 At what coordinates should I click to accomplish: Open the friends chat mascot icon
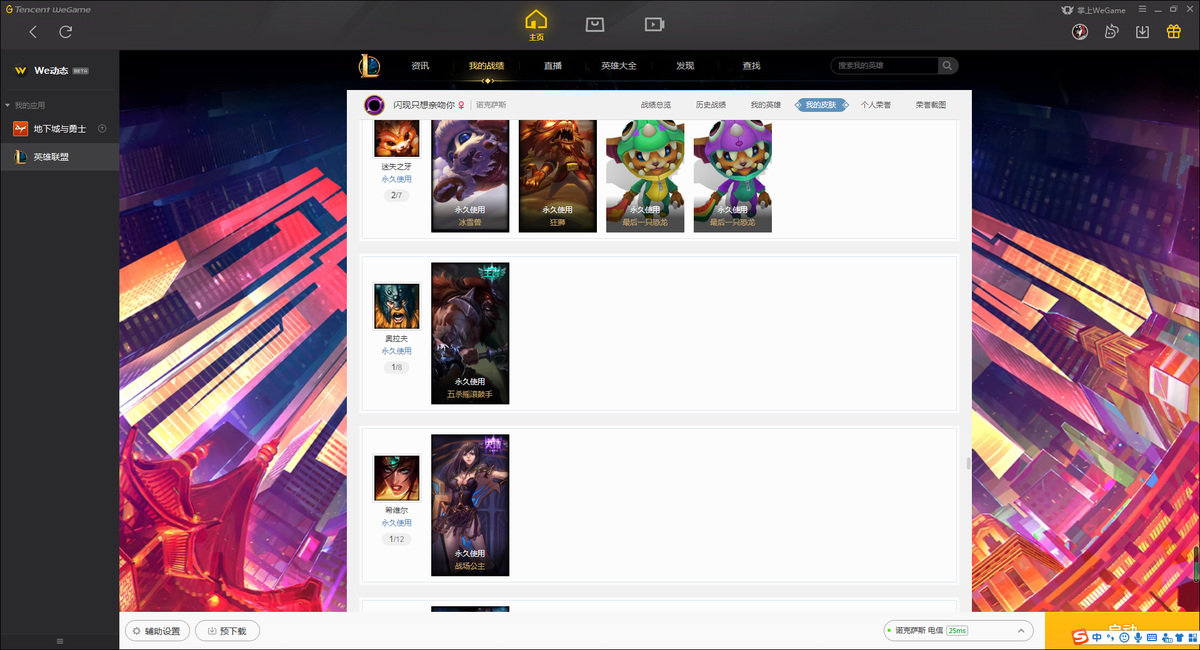[1111, 31]
